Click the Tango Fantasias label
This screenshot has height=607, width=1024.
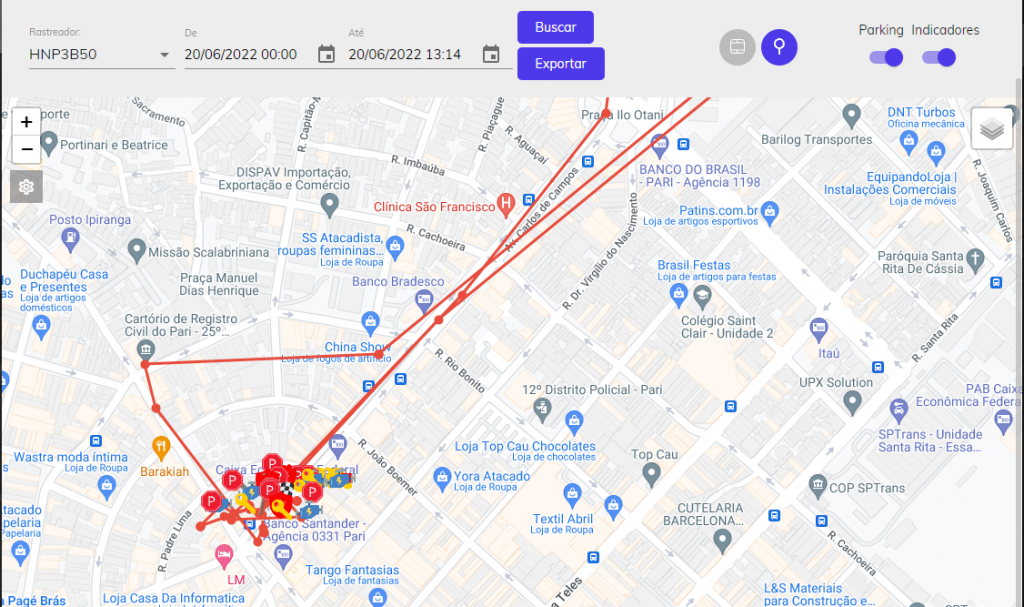352,570
